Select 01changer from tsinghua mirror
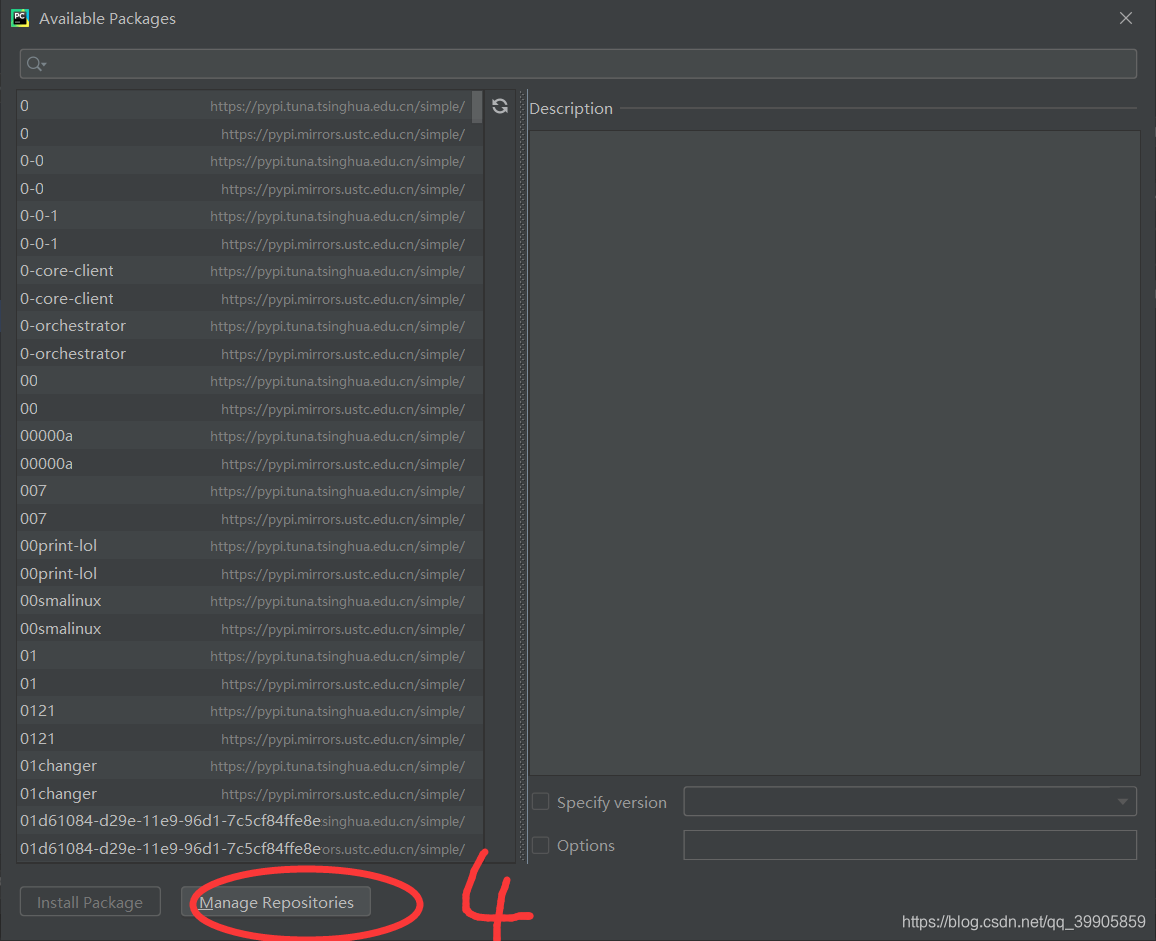The width and height of the screenshot is (1156, 941). click(x=250, y=765)
